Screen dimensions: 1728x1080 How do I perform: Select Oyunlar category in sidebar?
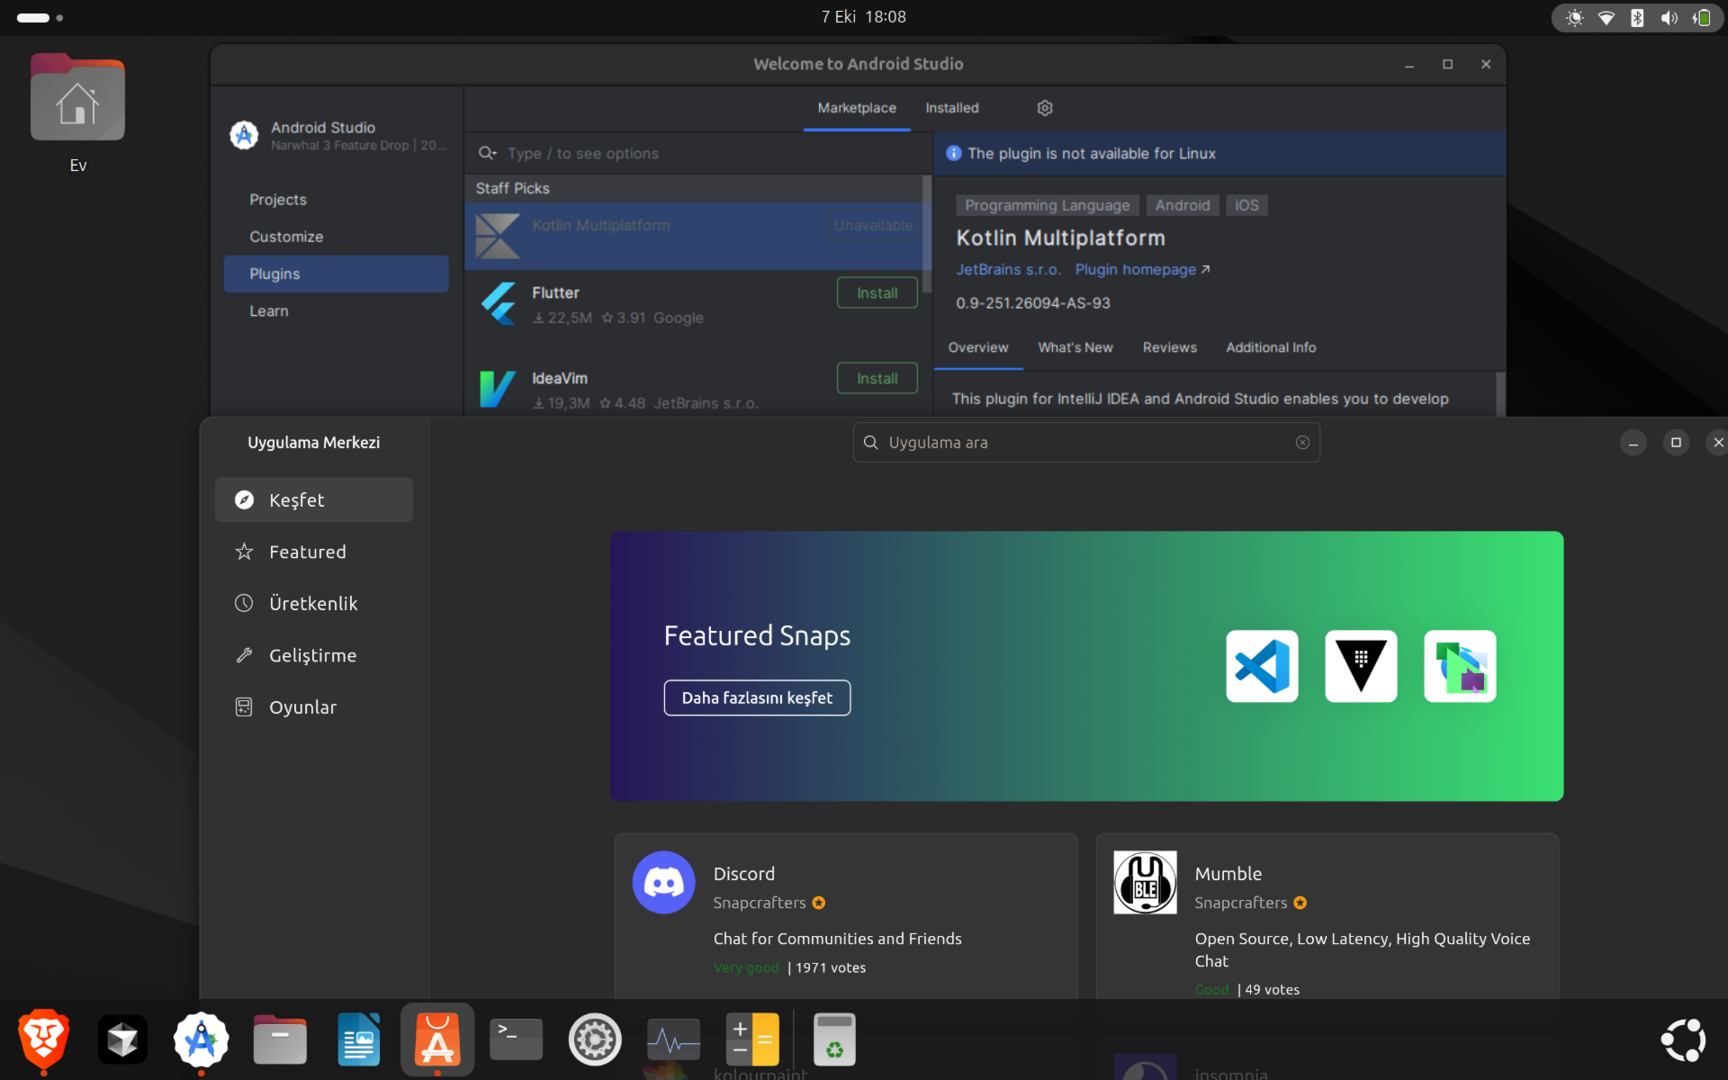314,708
